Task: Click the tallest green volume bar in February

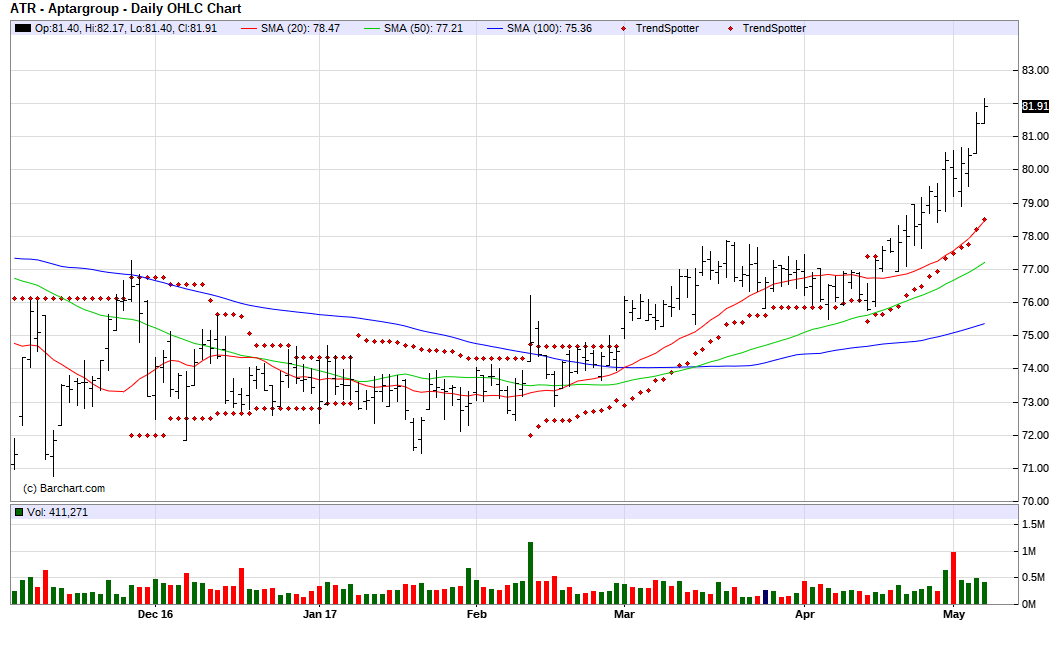Action: [x=531, y=573]
